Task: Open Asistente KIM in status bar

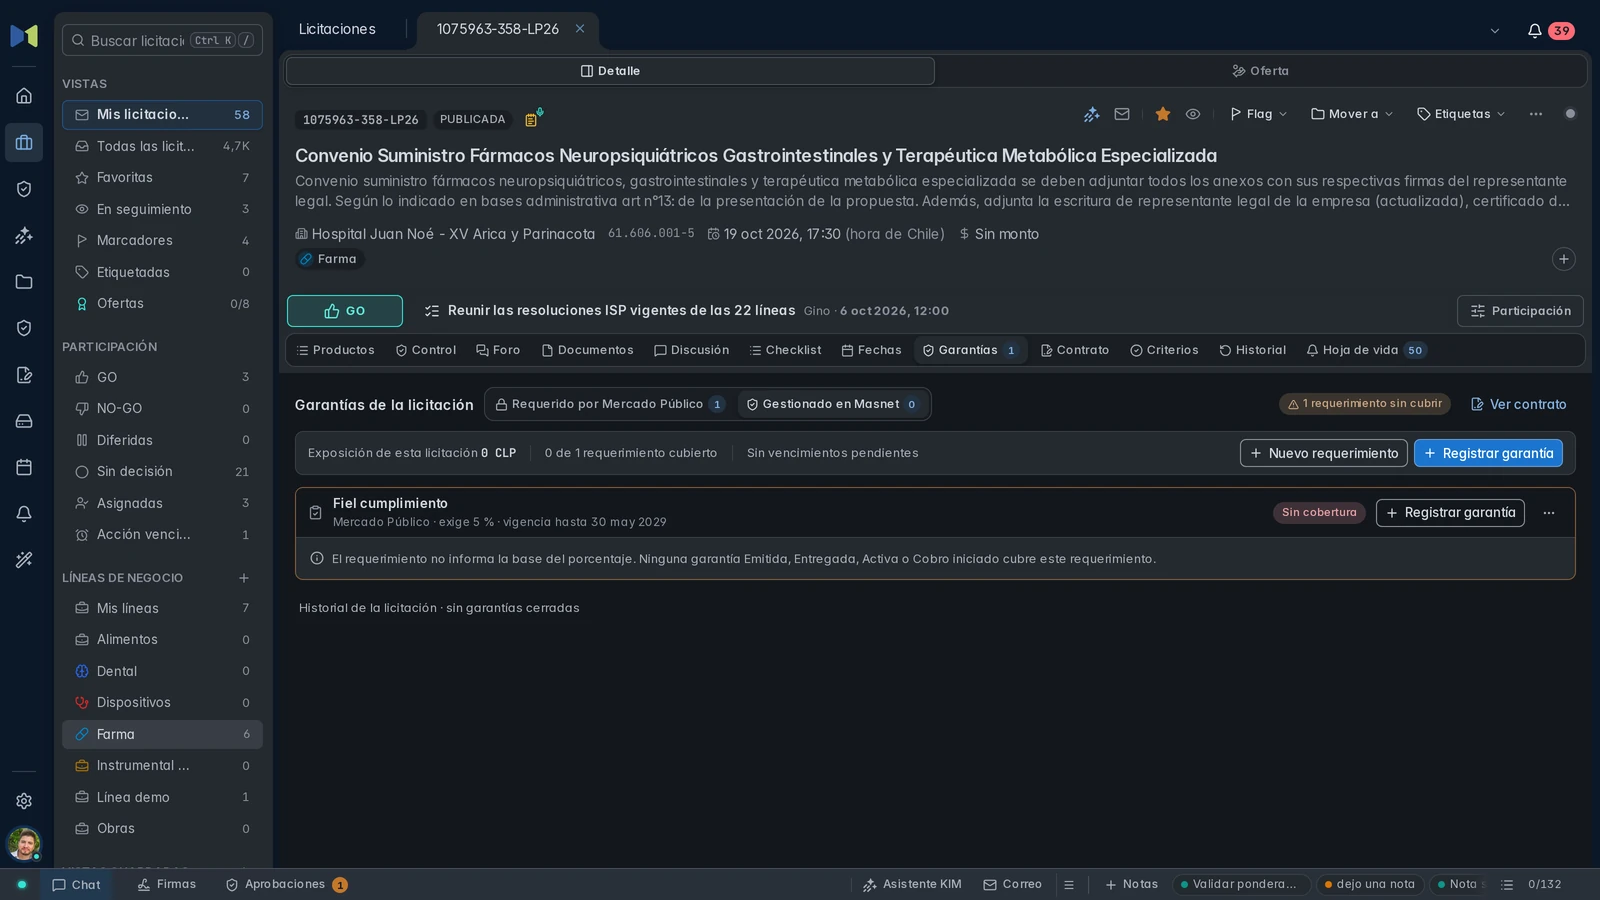Action: (x=912, y=885)
